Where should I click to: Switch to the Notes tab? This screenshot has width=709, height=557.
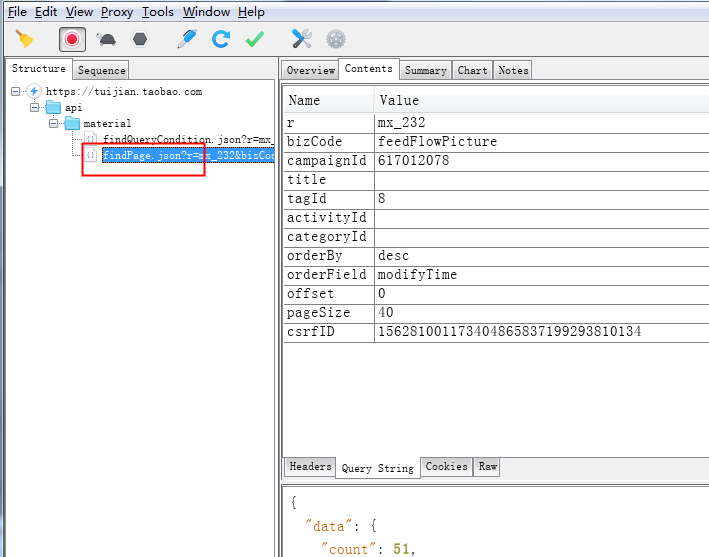(513, 71)
